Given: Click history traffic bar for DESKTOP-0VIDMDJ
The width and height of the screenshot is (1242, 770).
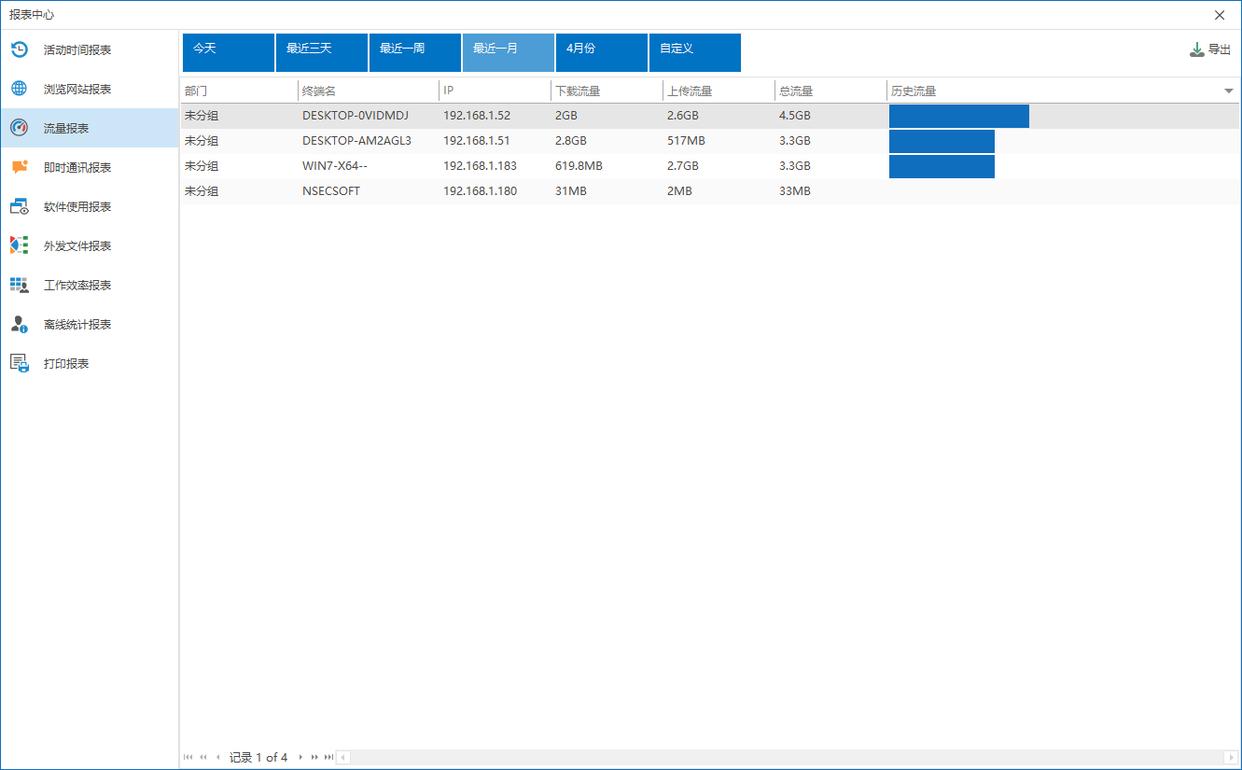Looking at the screenshot, I should [x=958, y=116].
